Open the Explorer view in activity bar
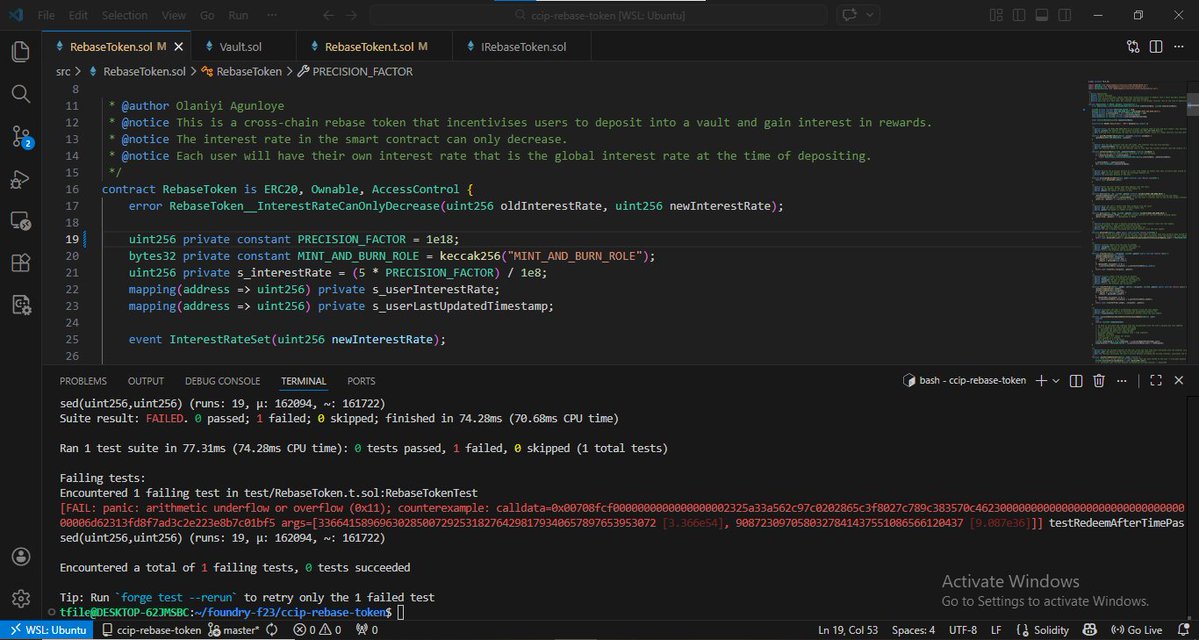This screenshot has width=1199, height=640. pyautogui.click(x=21, y=52)
